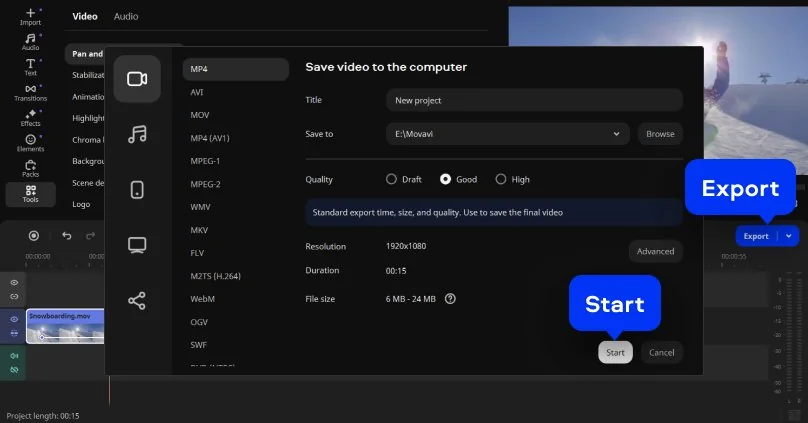Image resolution: width=808 pixels, height=423 pixels.
Task: Select the video export category icon
Action: coord(137,79)
